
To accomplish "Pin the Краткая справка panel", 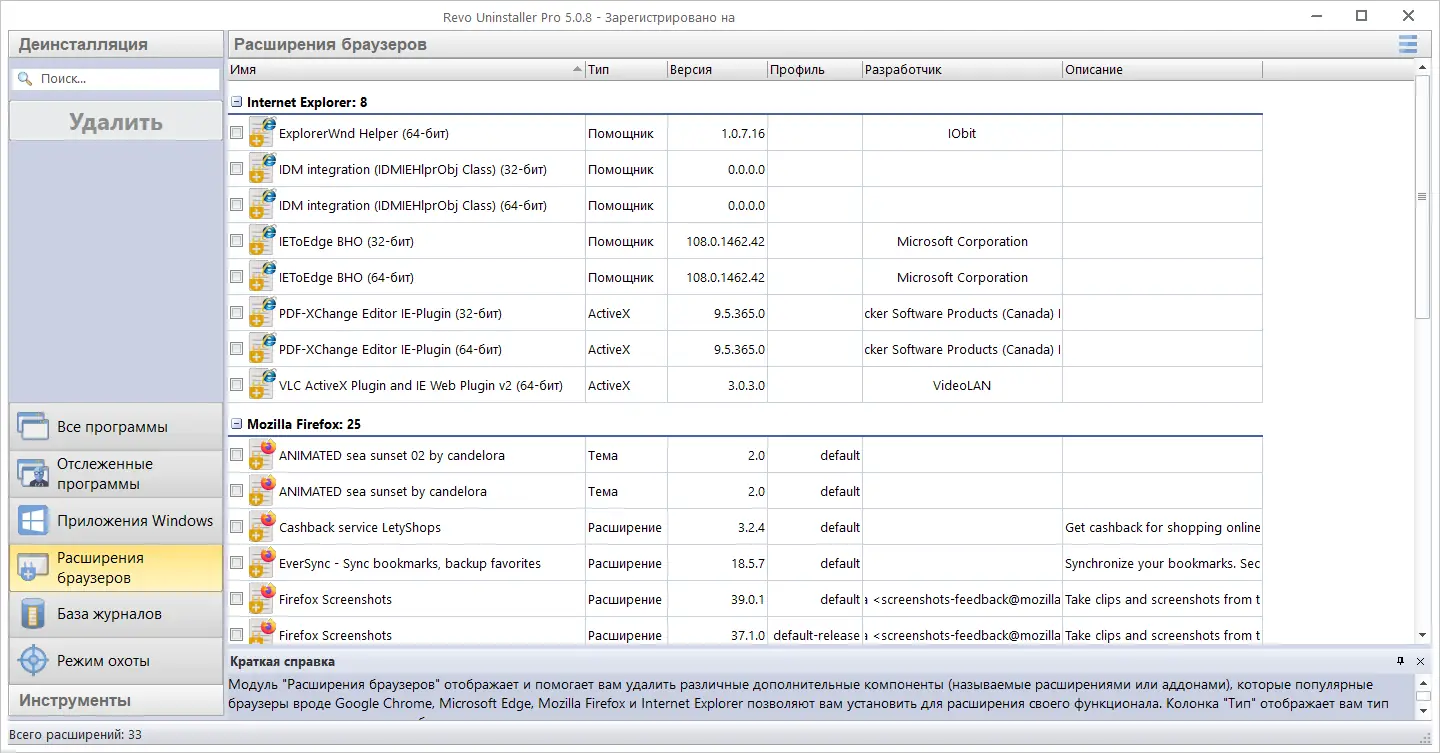I will click(x=1401, y=661).
